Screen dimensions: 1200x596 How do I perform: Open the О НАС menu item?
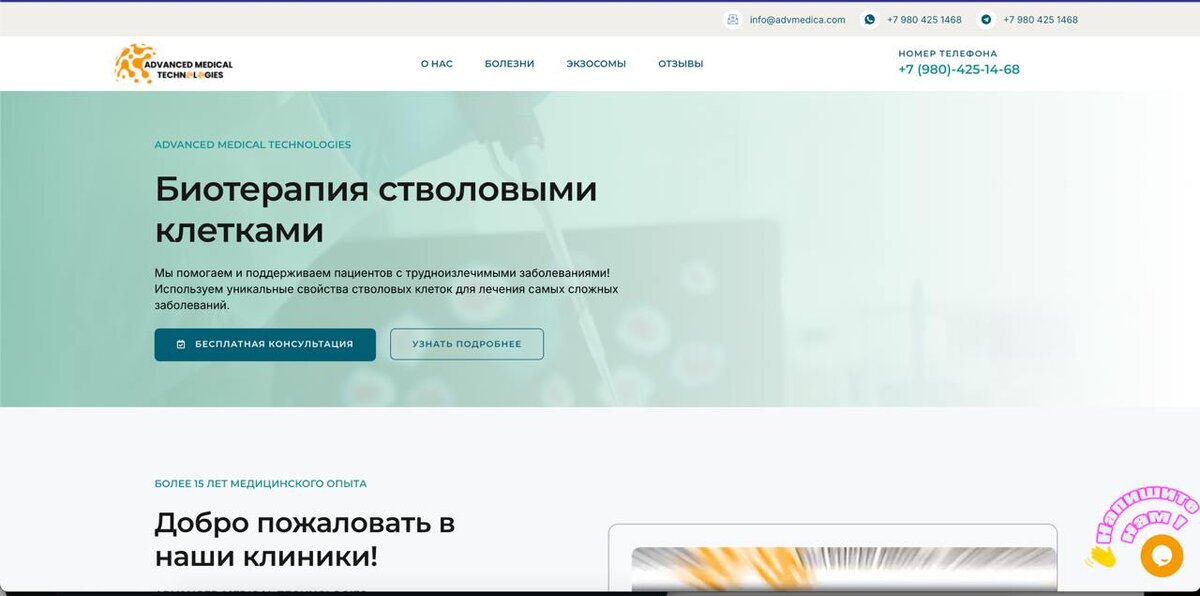point(435,62)
